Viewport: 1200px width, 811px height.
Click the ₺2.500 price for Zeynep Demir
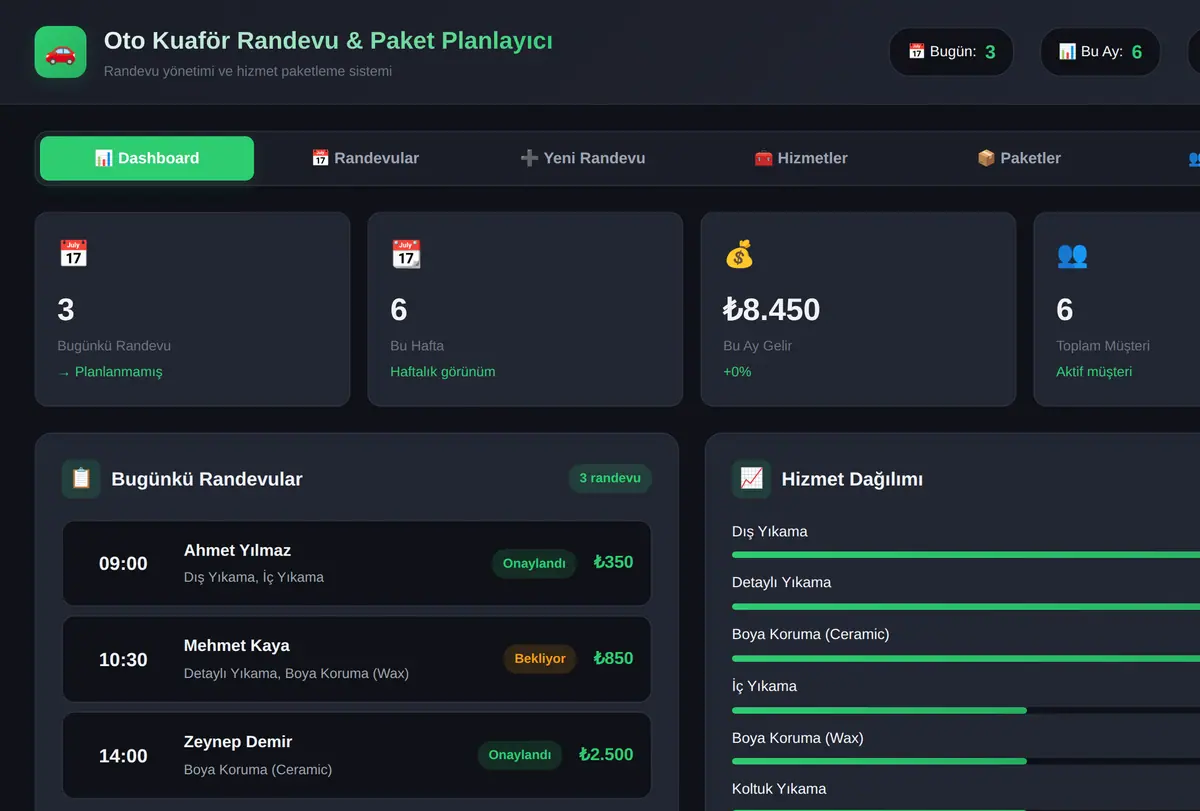pos(606,754)
